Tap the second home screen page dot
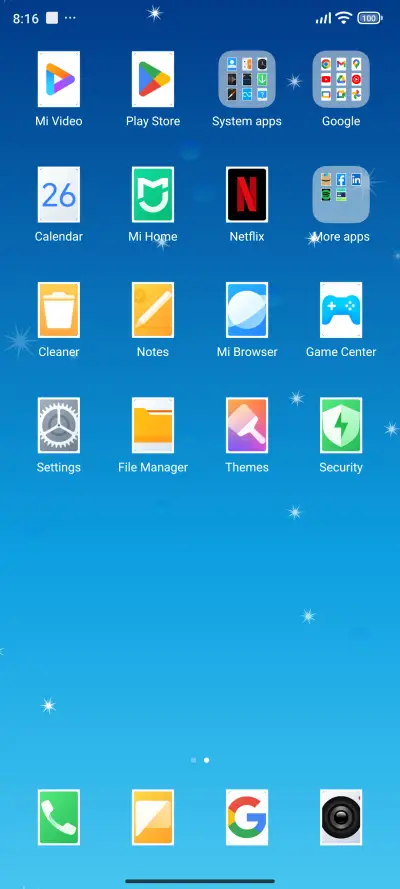This screenshot has height=889, width=400. point(206,760)
